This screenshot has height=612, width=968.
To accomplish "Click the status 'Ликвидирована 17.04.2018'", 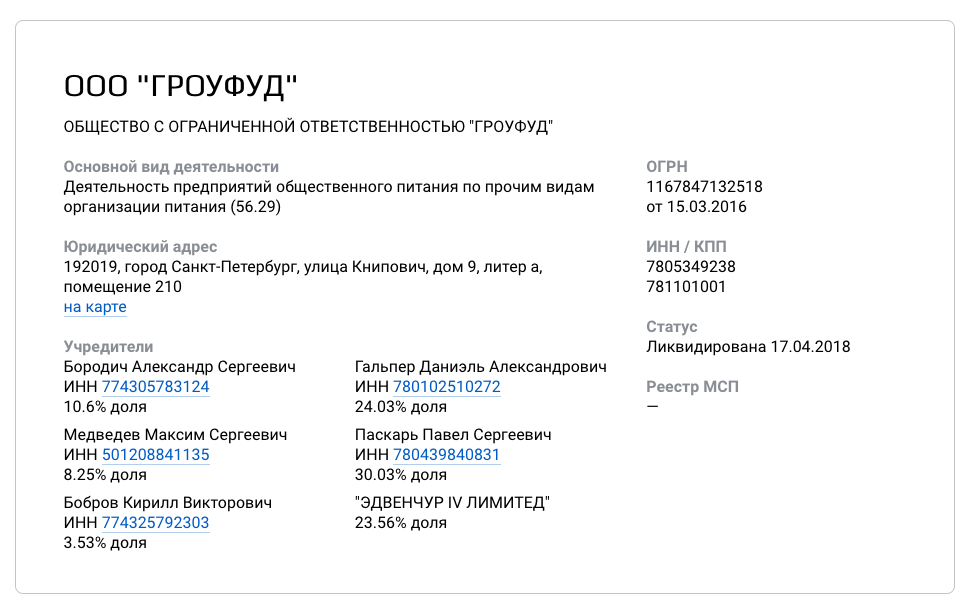I will tap(748, 346).
